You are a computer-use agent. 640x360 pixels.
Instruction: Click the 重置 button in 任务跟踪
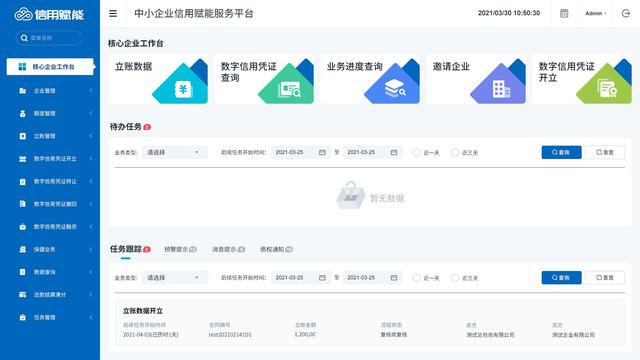click(605, 278)
